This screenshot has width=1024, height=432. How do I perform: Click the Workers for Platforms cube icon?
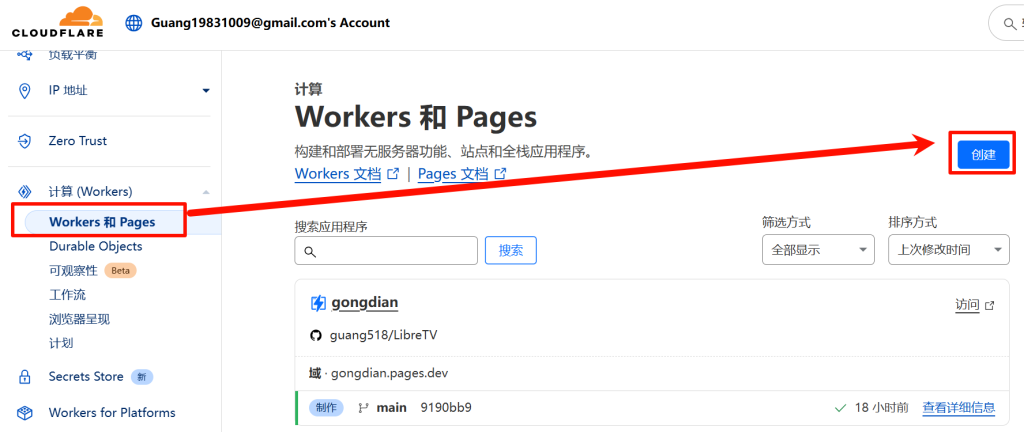(25, 412)
